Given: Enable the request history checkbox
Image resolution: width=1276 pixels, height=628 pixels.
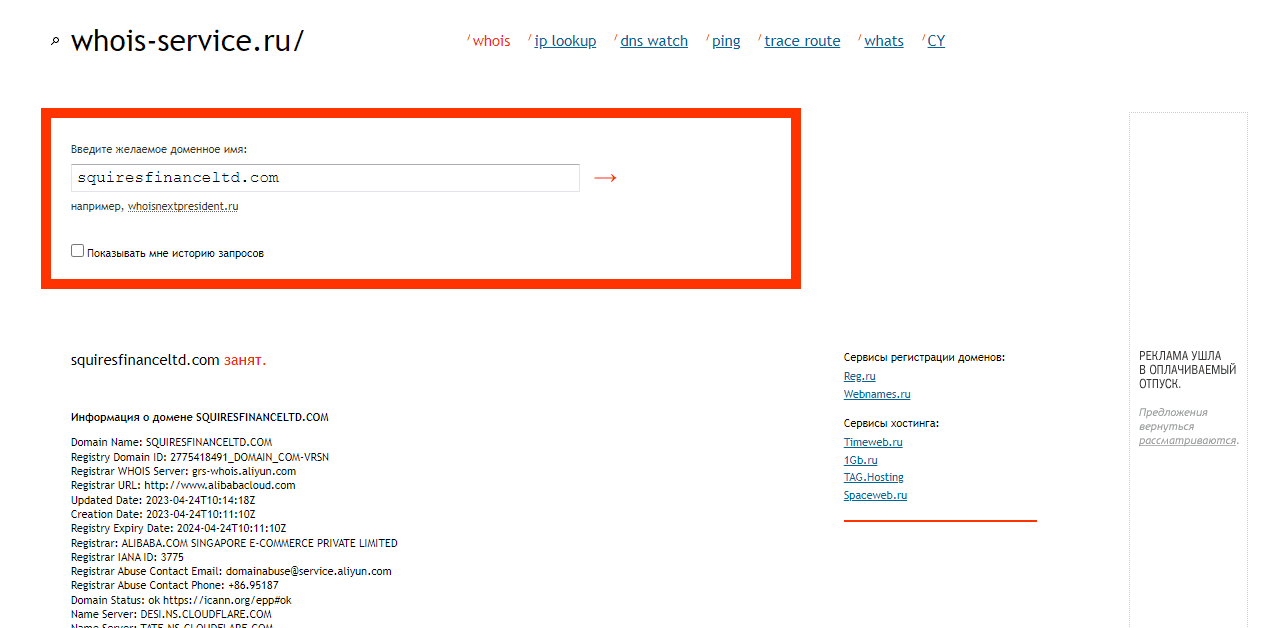Looking at the screenshot, I should (x=77, y=251).
